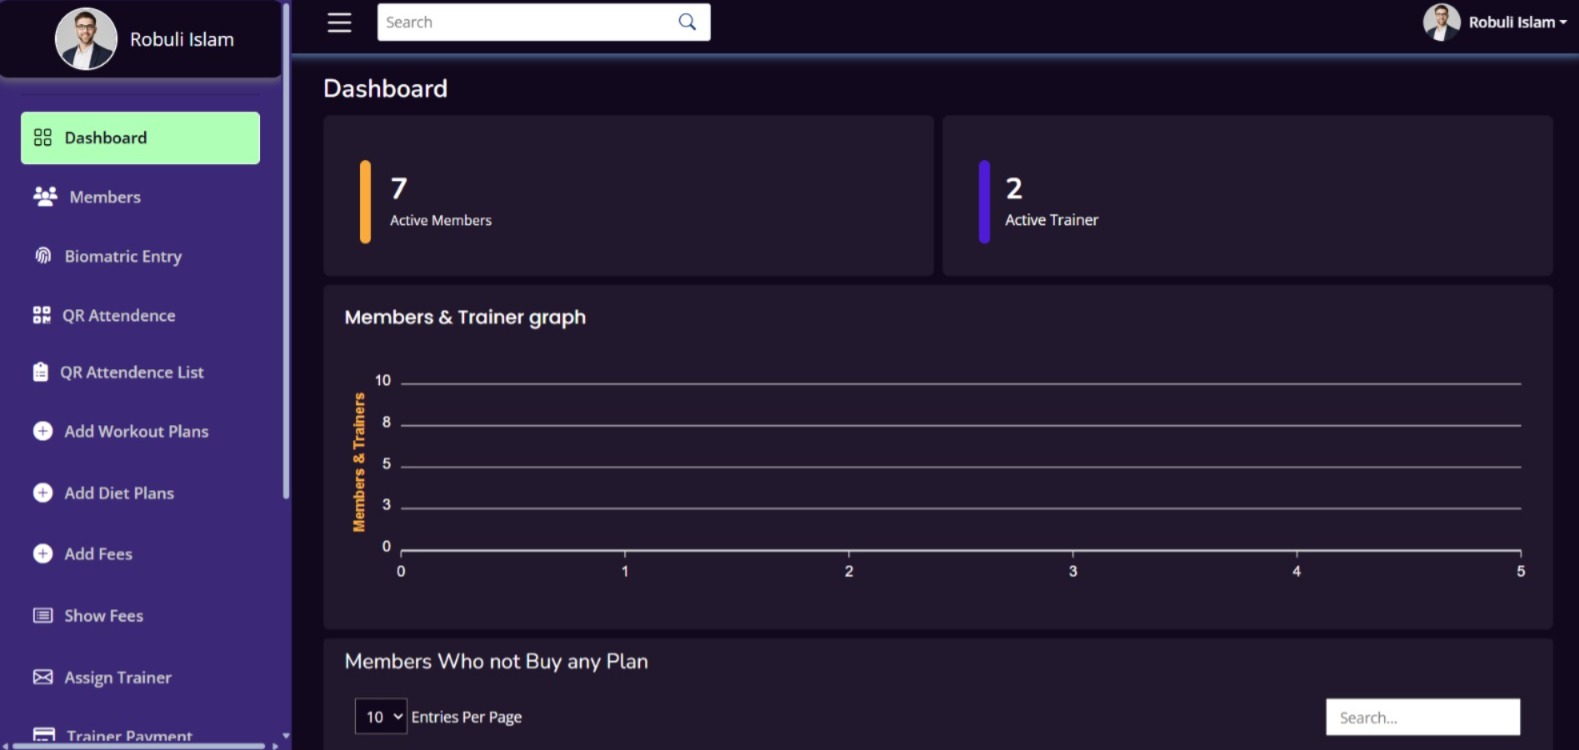Click the Show Fees list icon
The height and width of the screenshot is (750, 1579).
click(x=43, y=616)
